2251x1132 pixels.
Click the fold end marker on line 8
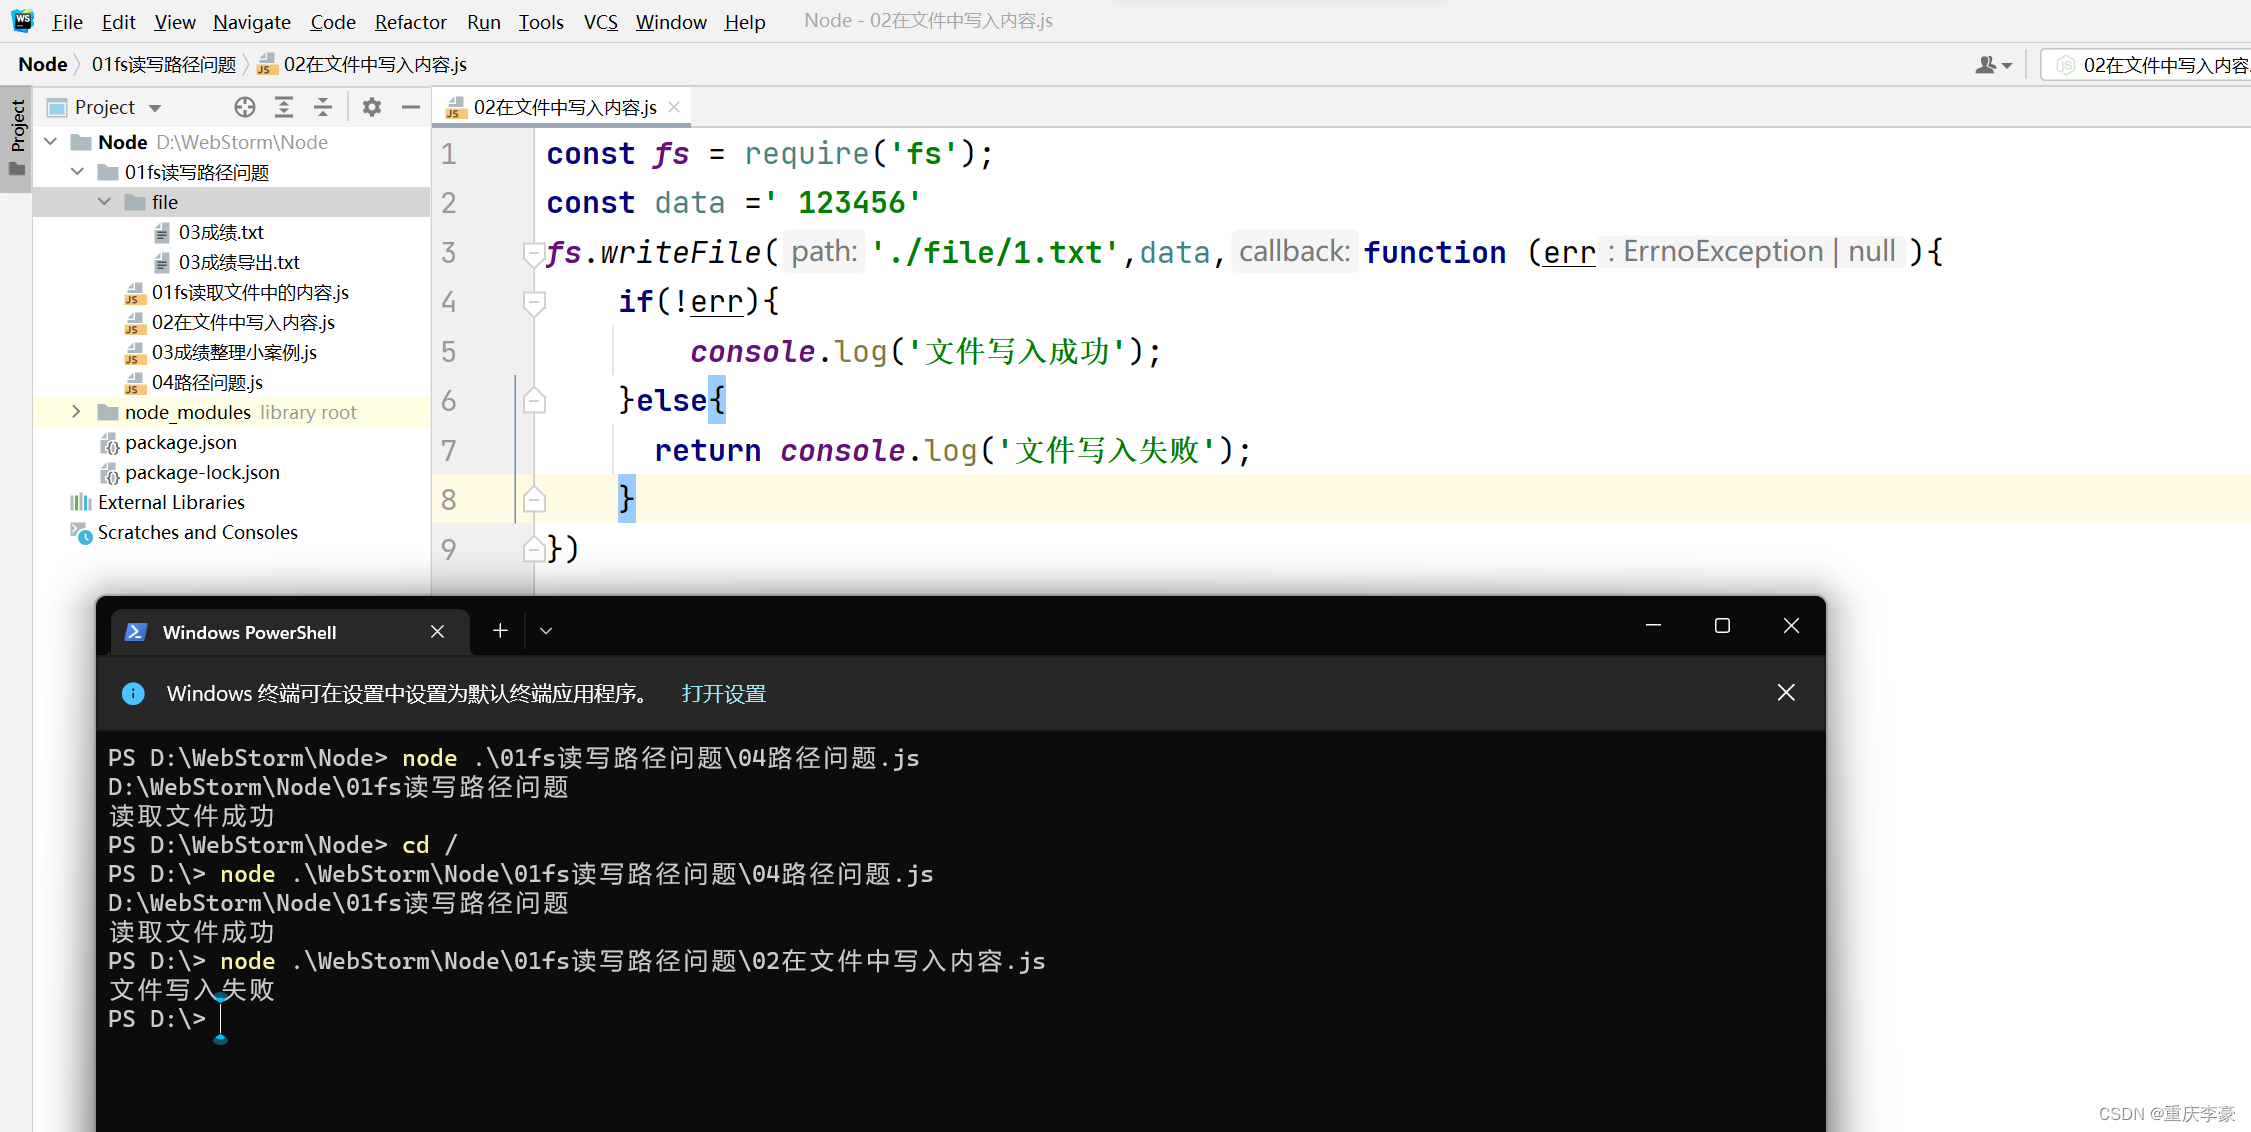(534, 499)
